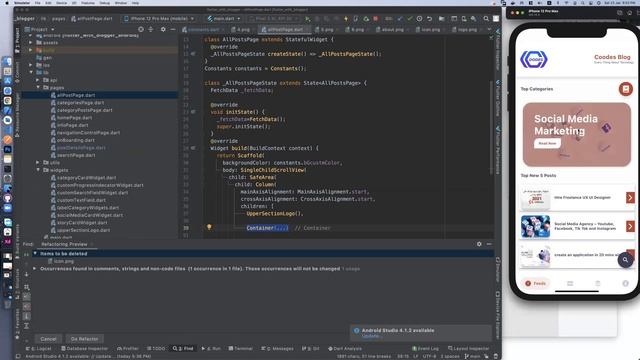Trigger Flutter hot reload lightning icon
Screen dimensions: 640x360
click(x=346, y=19)
